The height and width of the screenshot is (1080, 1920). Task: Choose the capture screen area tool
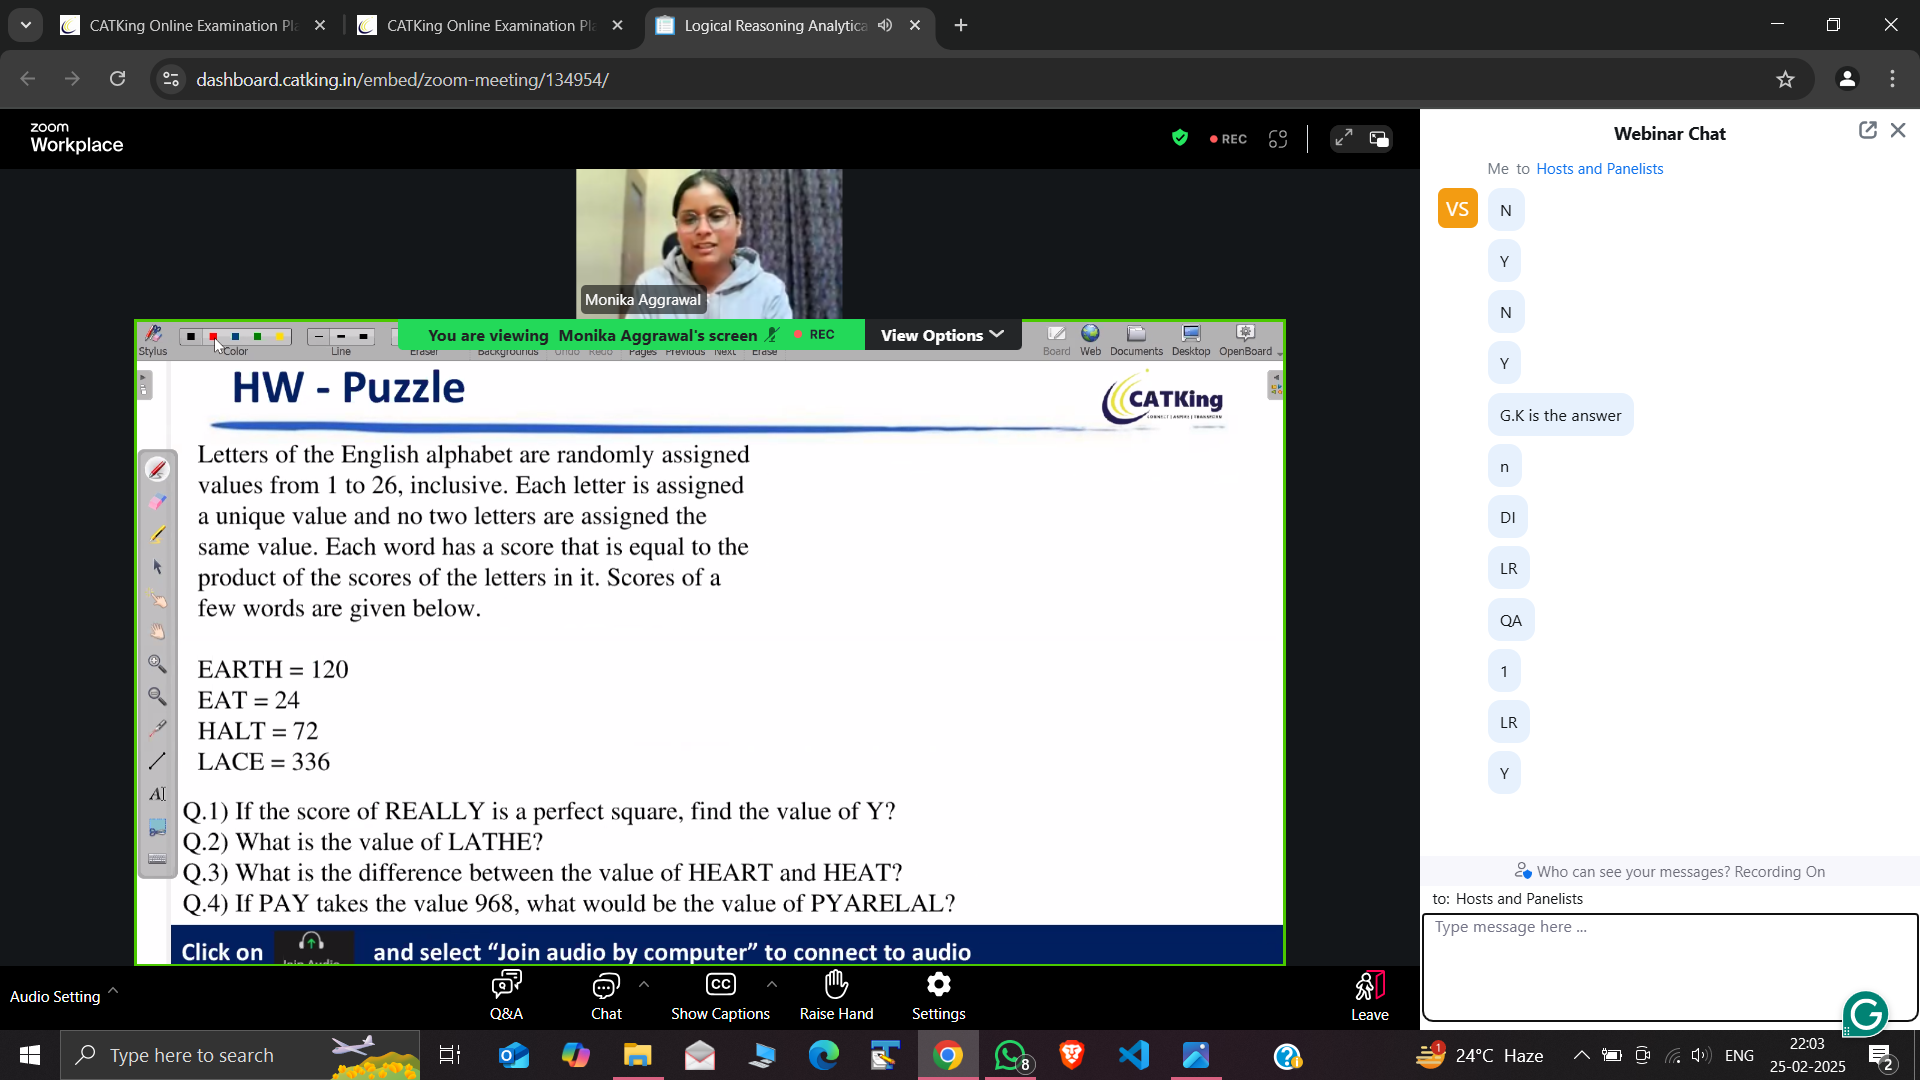point(158,826)
